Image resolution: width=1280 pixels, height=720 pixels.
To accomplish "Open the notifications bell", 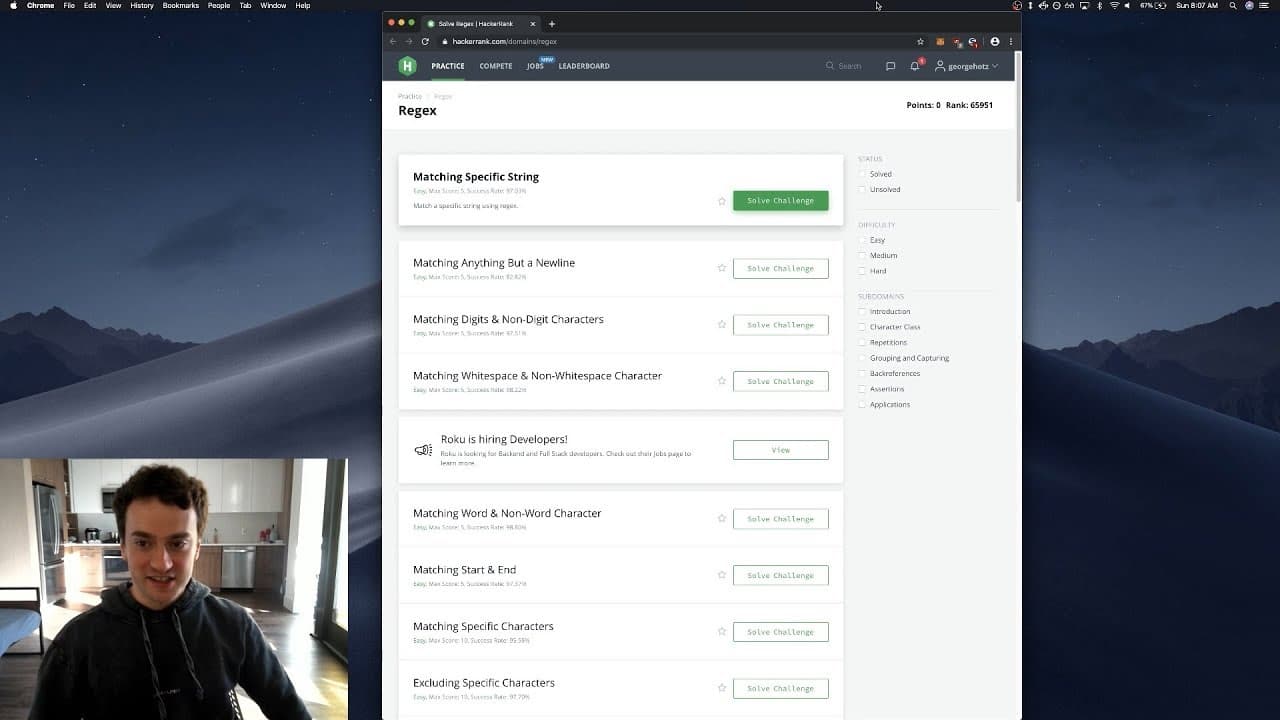I will [x=914, y=66].
